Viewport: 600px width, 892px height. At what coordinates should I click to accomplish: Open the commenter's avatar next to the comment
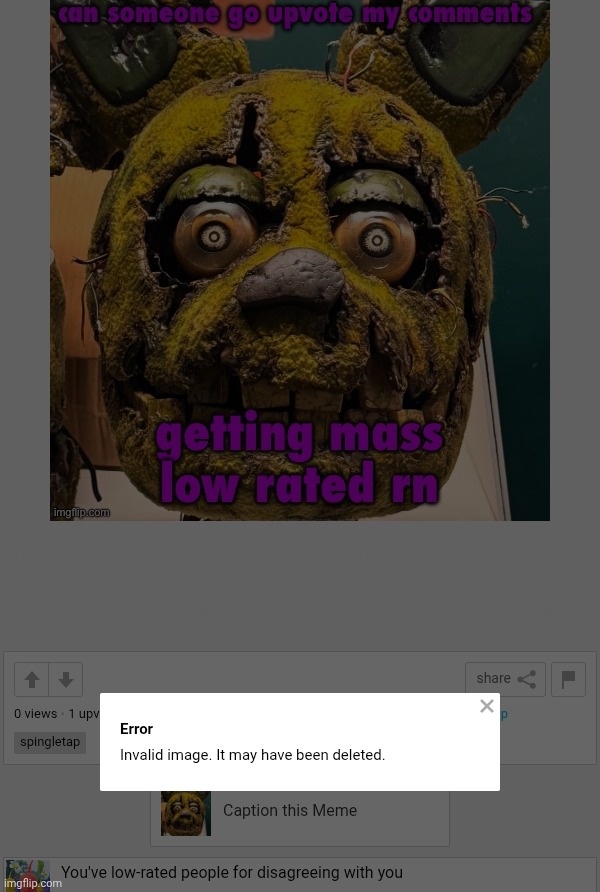[27, 875]
